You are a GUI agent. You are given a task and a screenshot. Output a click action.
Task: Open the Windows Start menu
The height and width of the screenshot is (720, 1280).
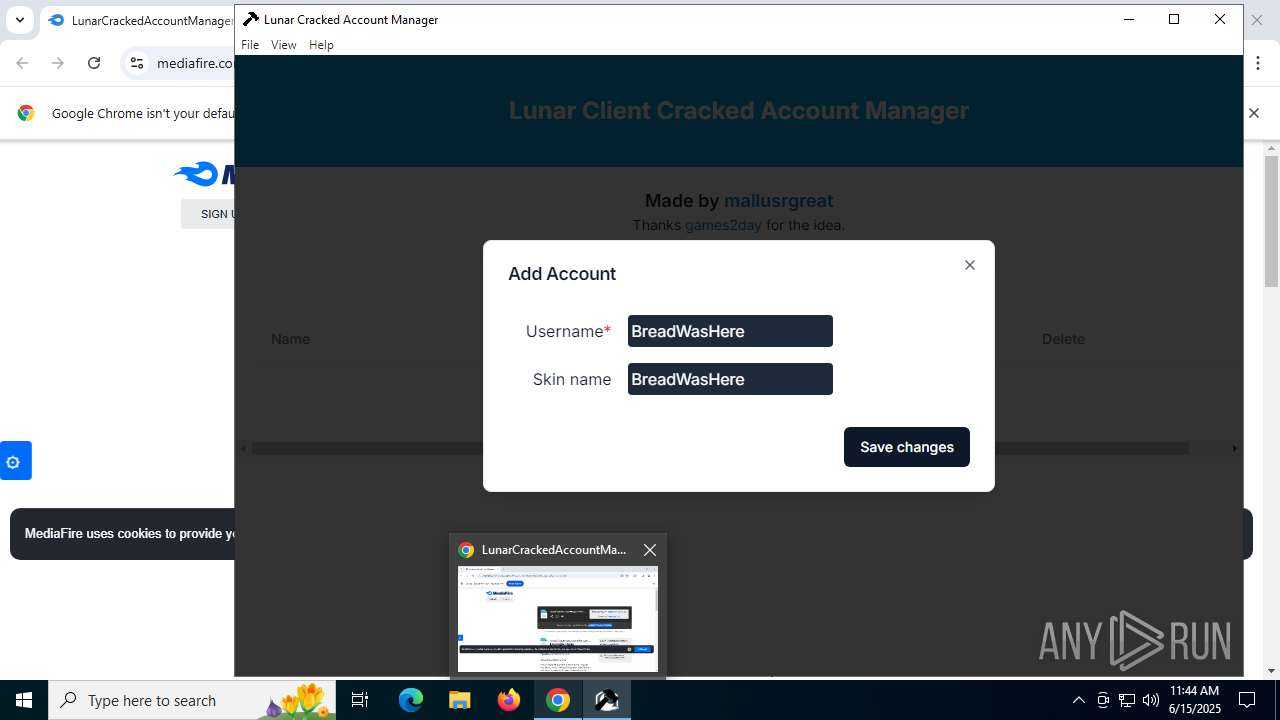click(x=24, y=700)
